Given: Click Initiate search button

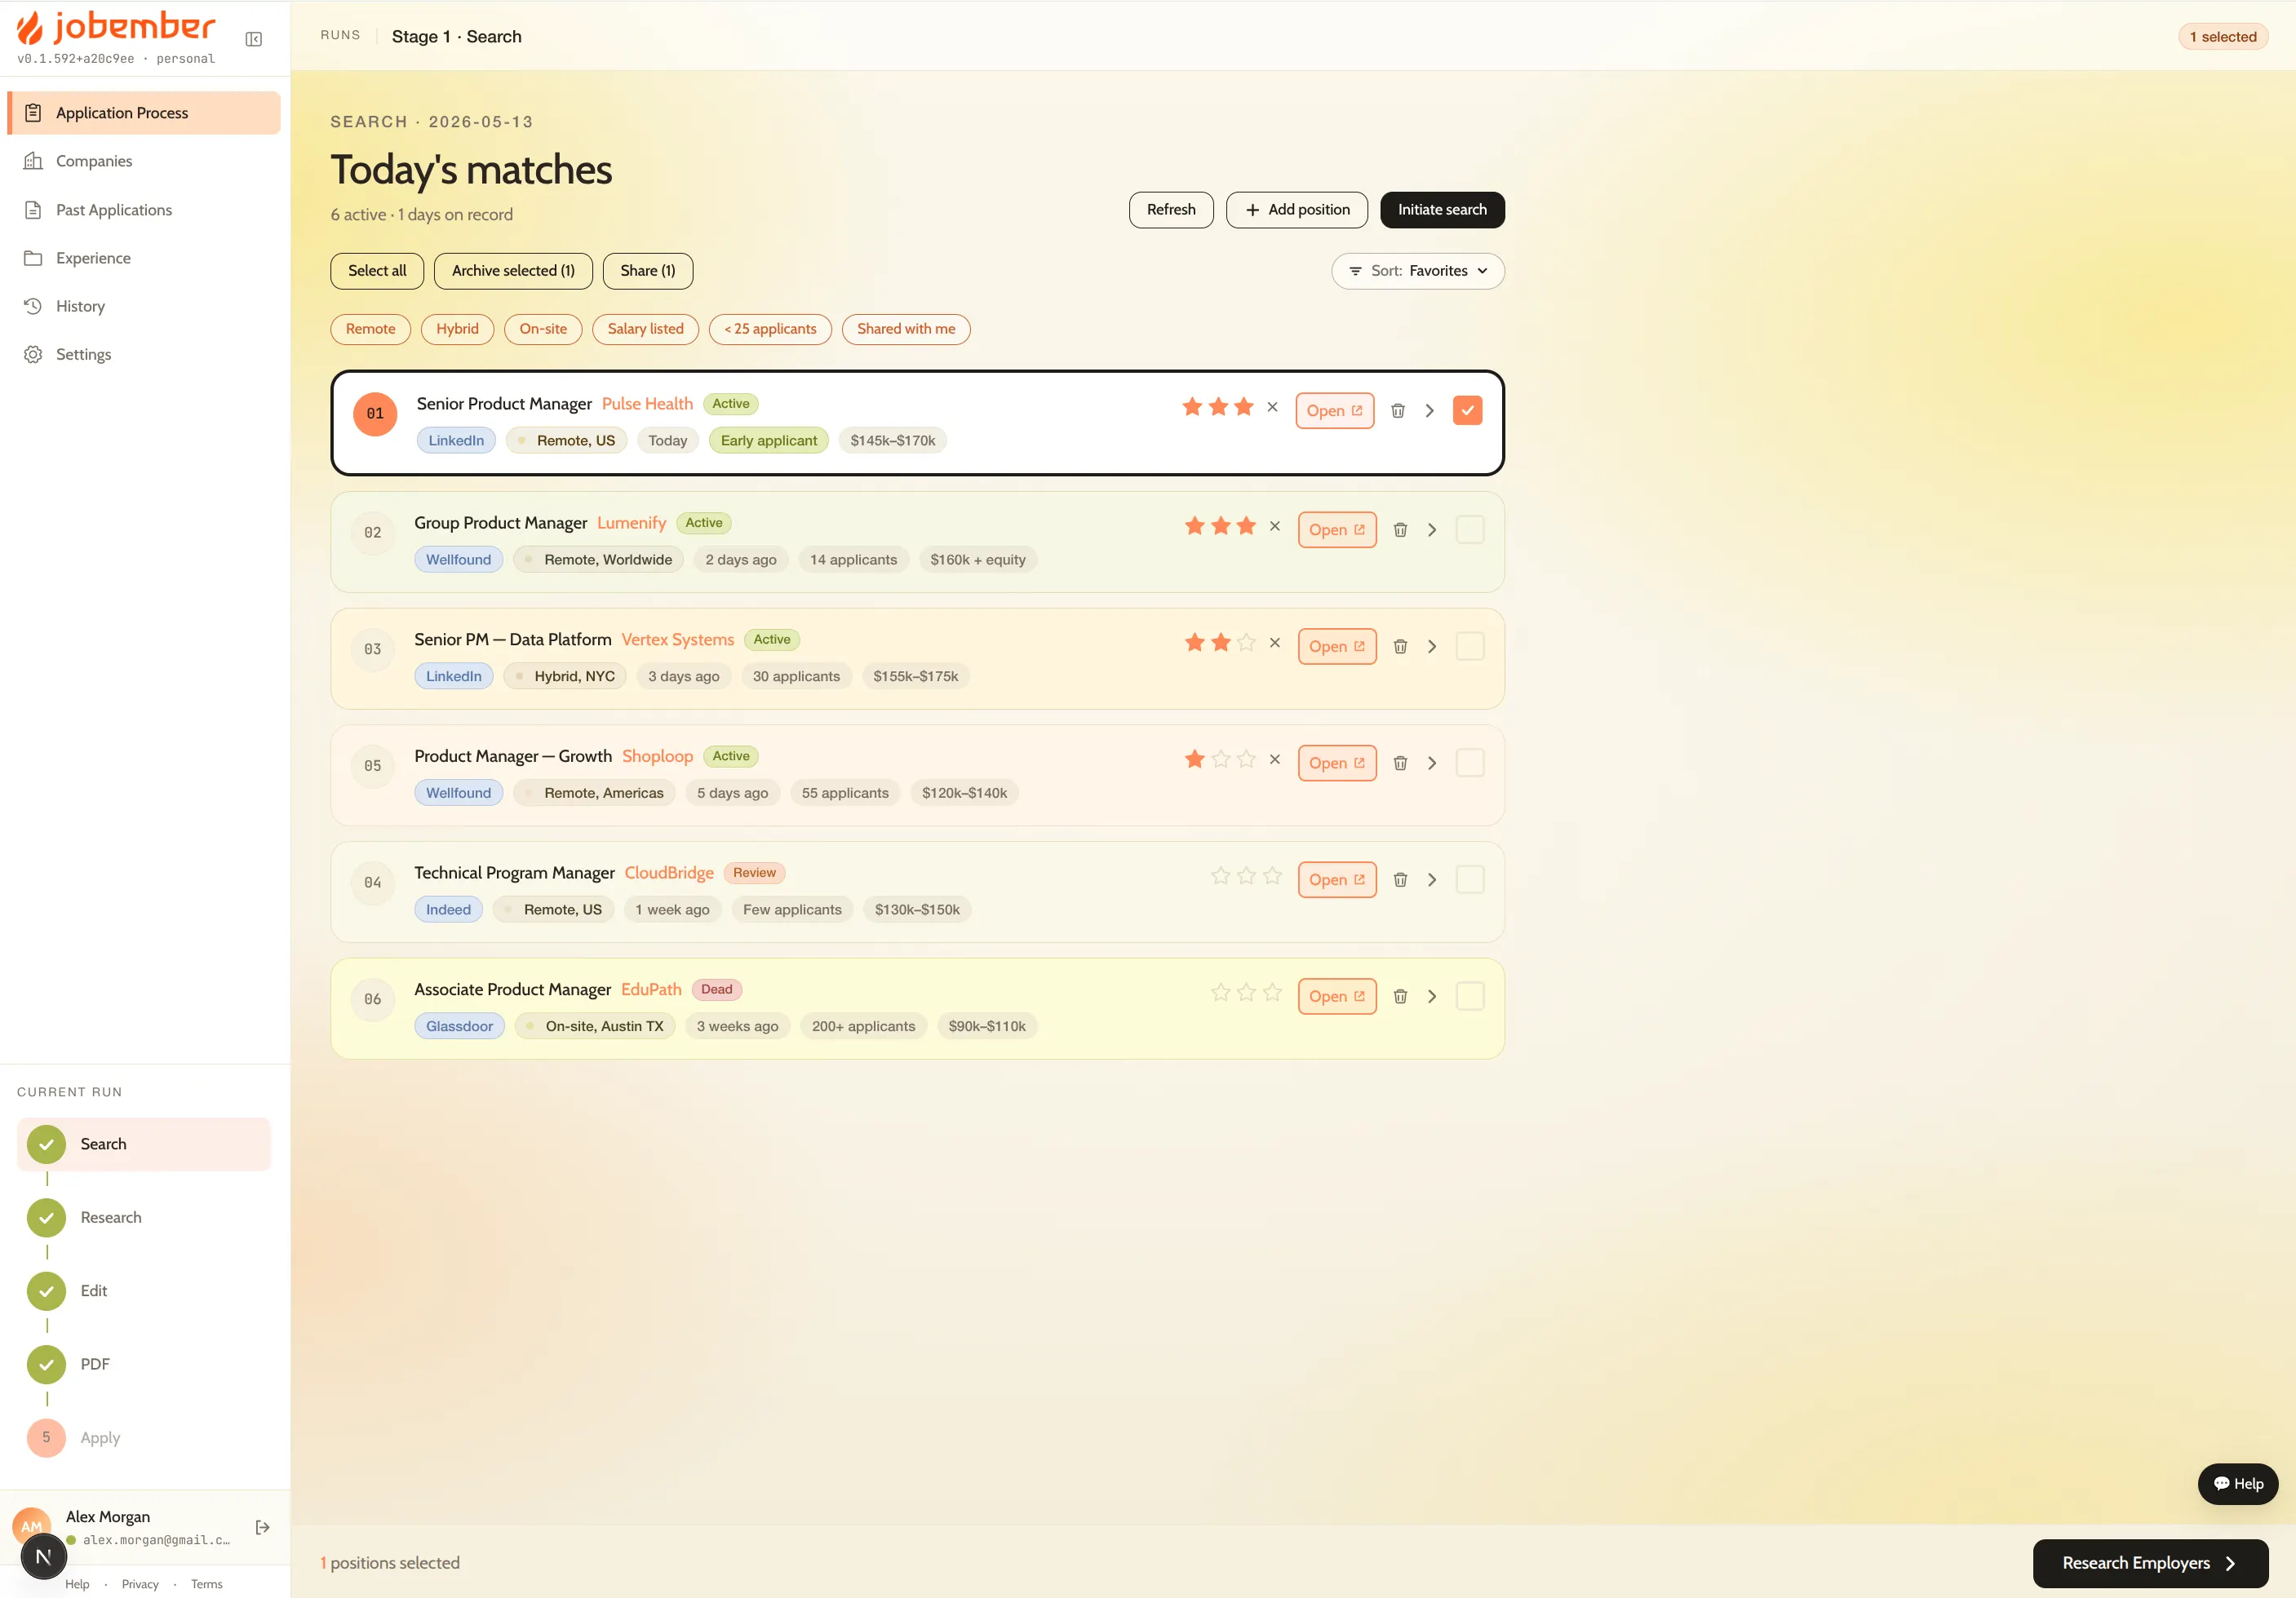Looking at the screenshot, I should (1442, 210).
